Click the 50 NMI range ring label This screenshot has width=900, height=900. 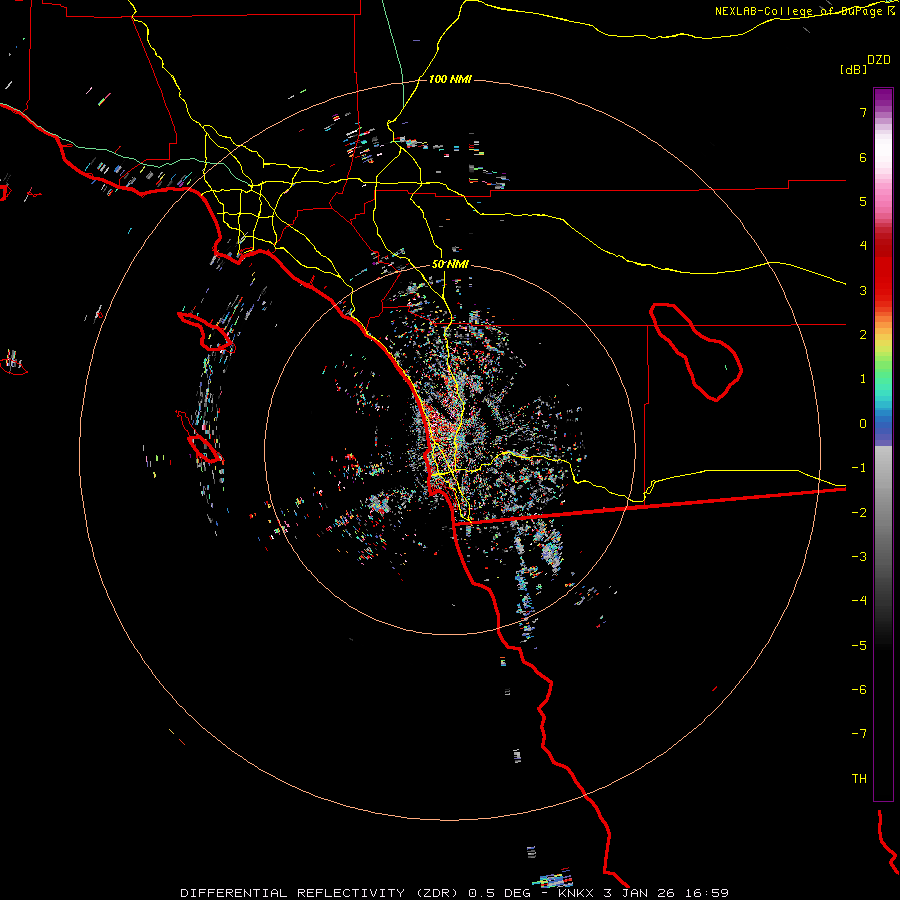coord(450,264)
